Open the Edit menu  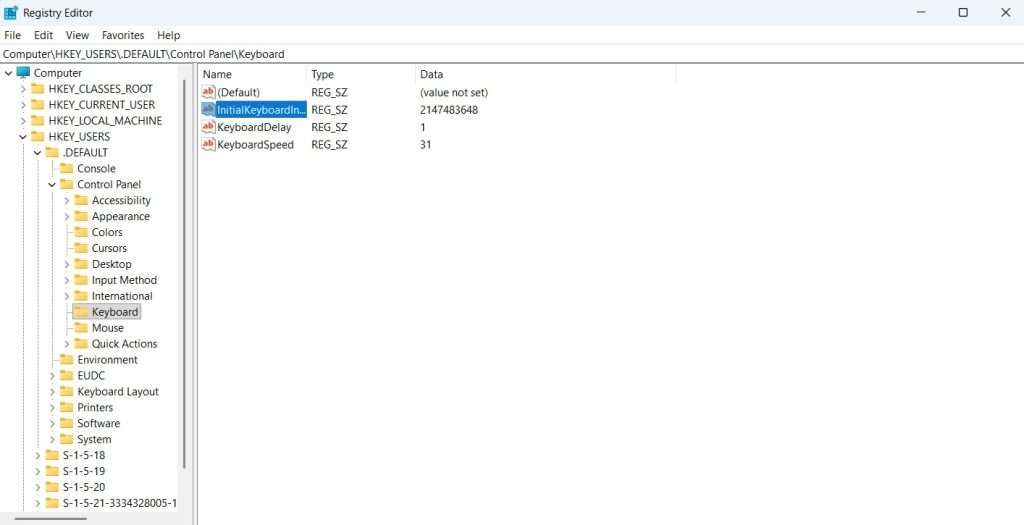point(44,35)
